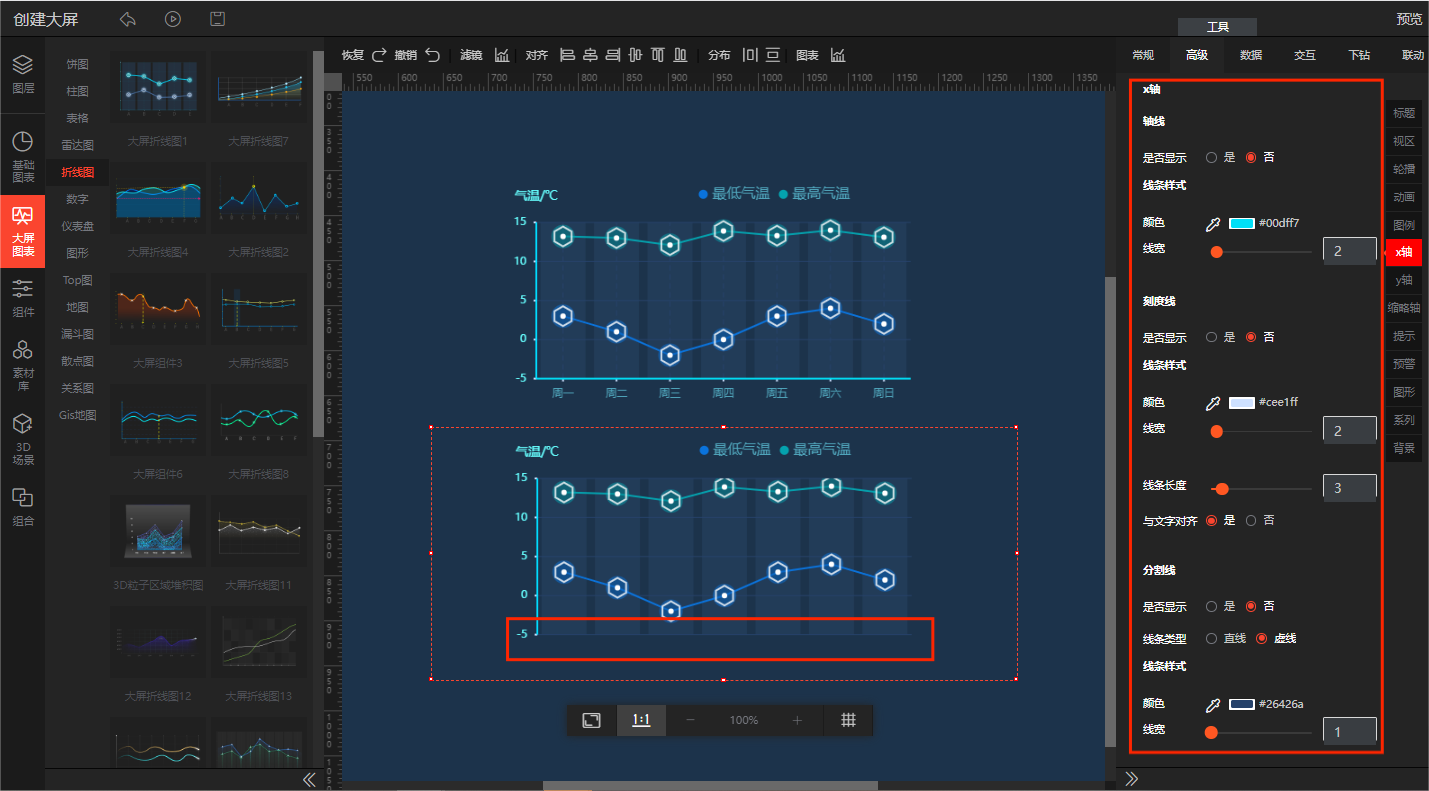Click the 1:1 zoom reset button

point(641,720)
